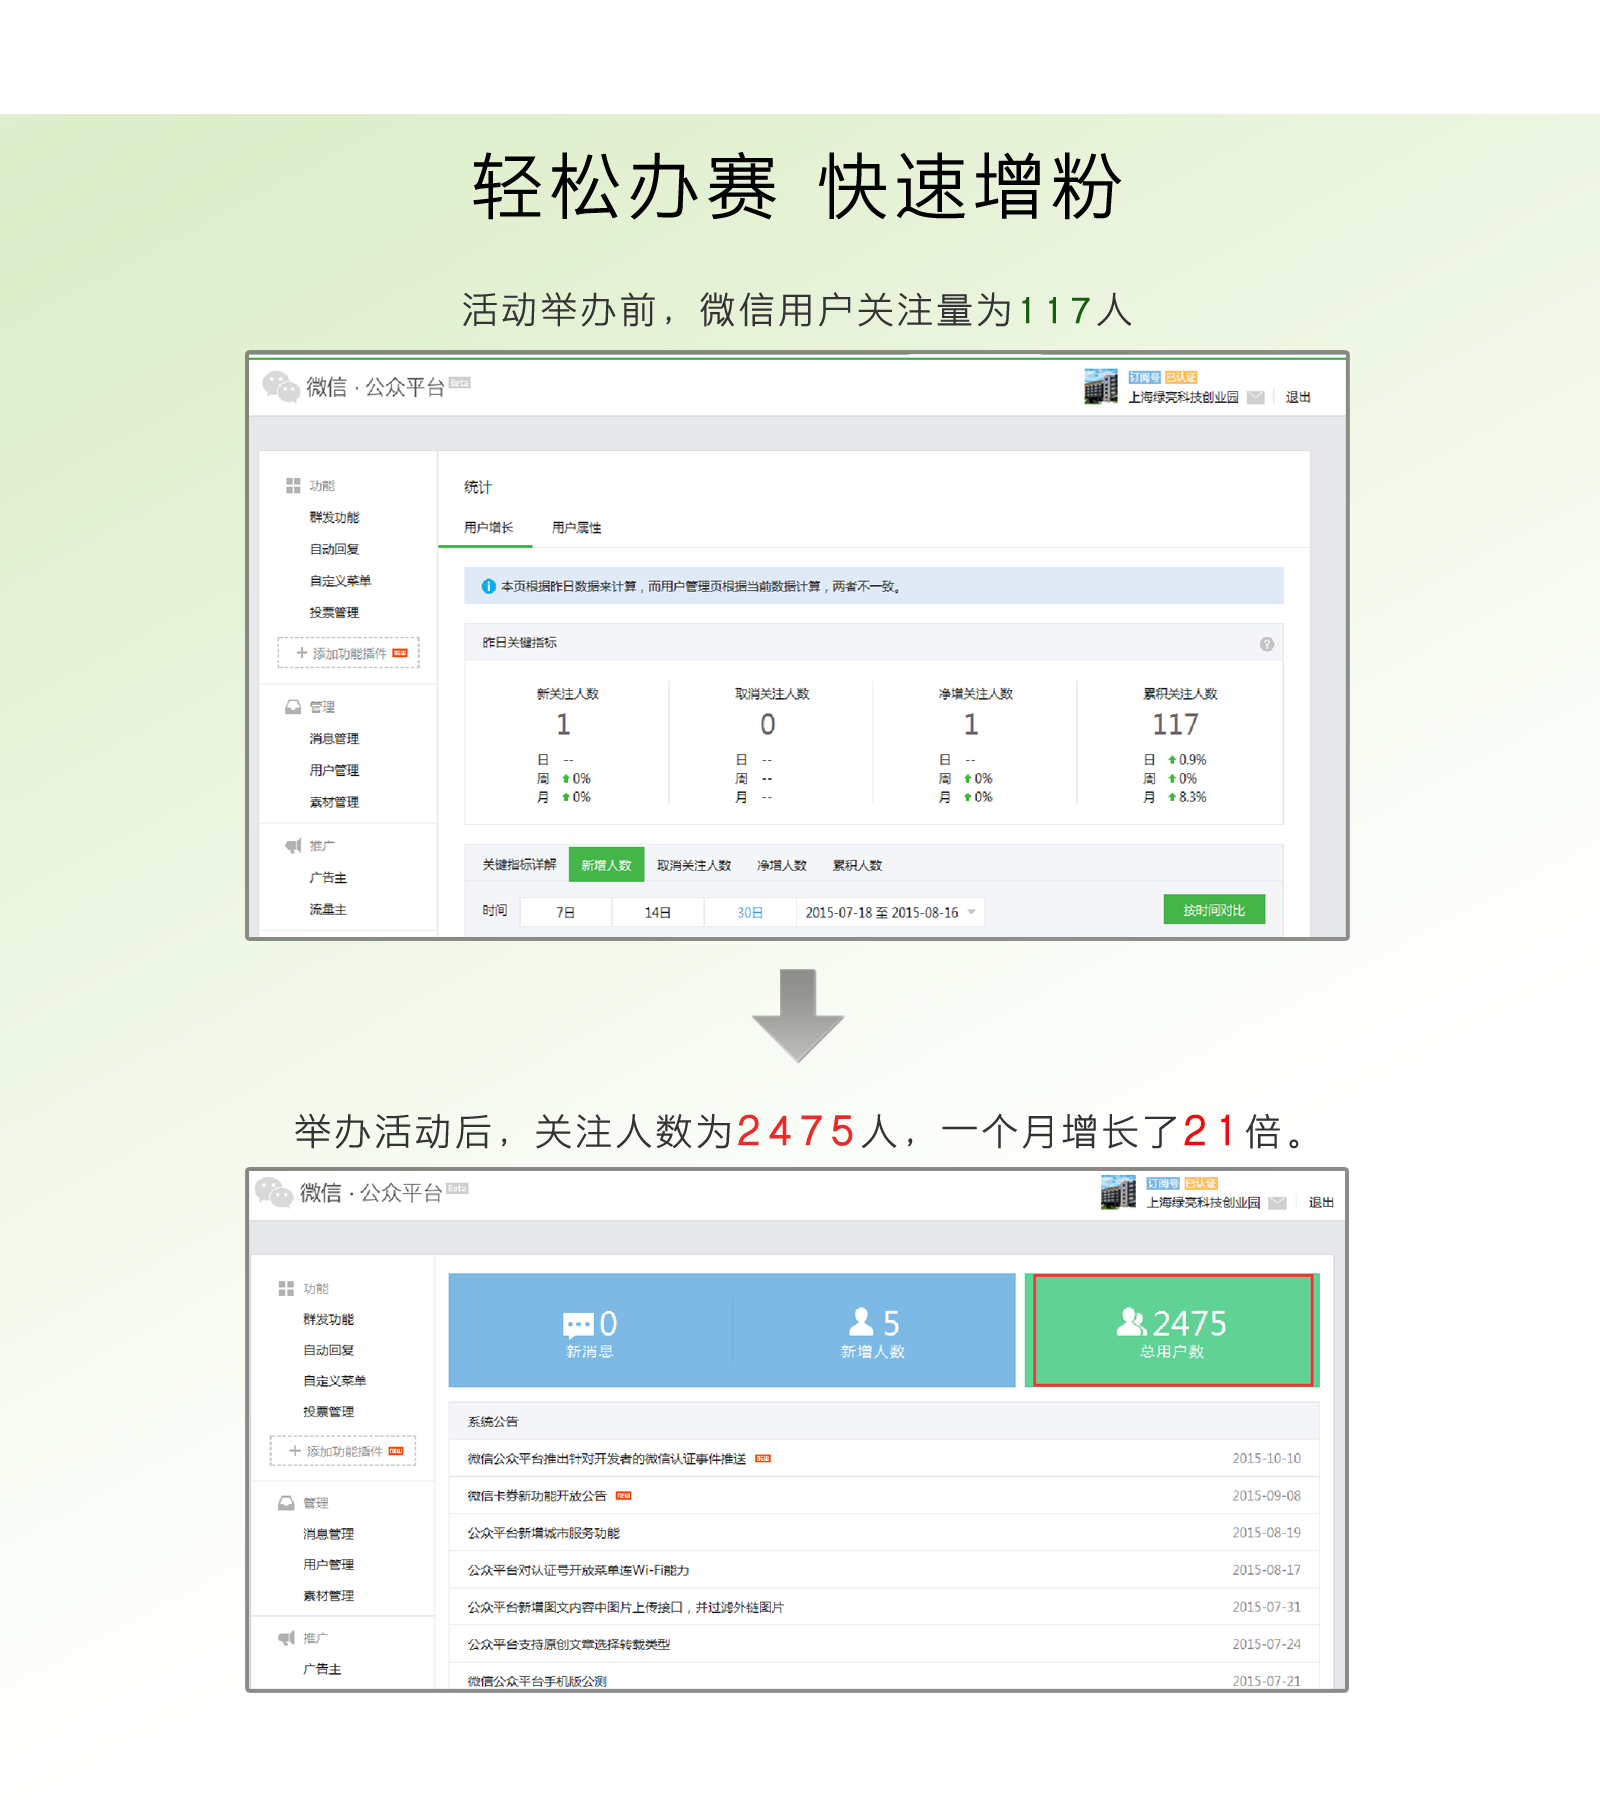Click the 总用户数 people icon next to 2475
Image resolution: width=1600 pixels, height=1800 pixels.
[x=1131, y=1323]
